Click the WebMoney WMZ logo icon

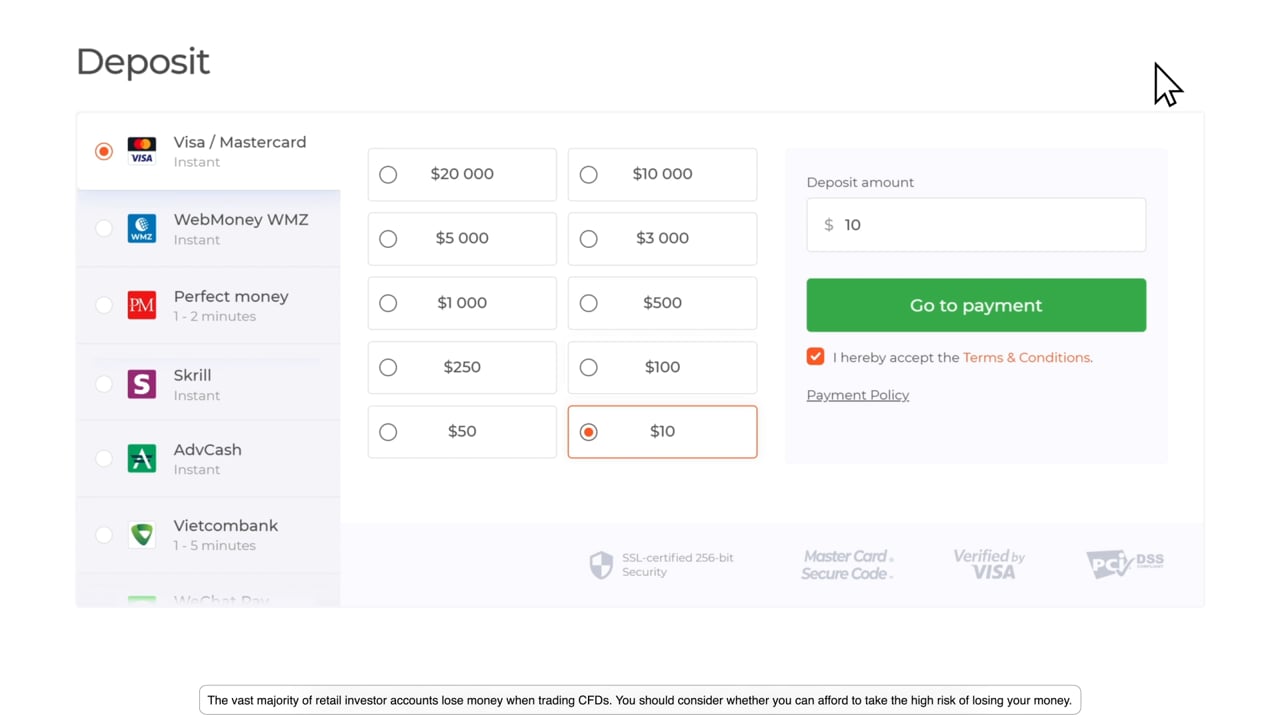pyautogui.click(x=142, y=229)
